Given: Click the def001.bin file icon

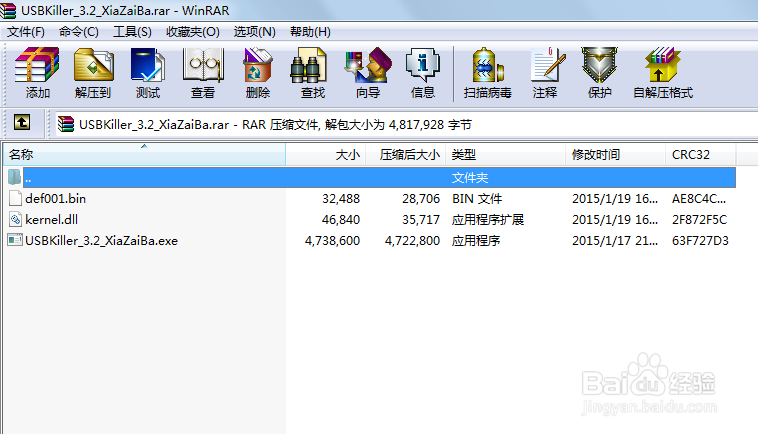Looking at the screenshot, I should [x=15, y=198].
